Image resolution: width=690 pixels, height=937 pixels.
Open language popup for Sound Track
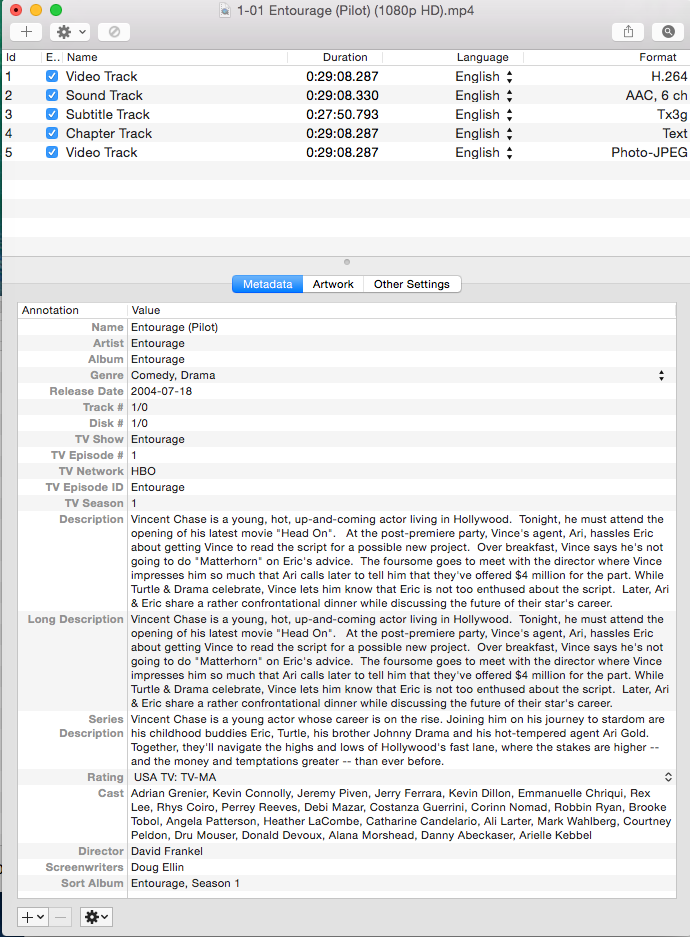[x=509, y=96]
